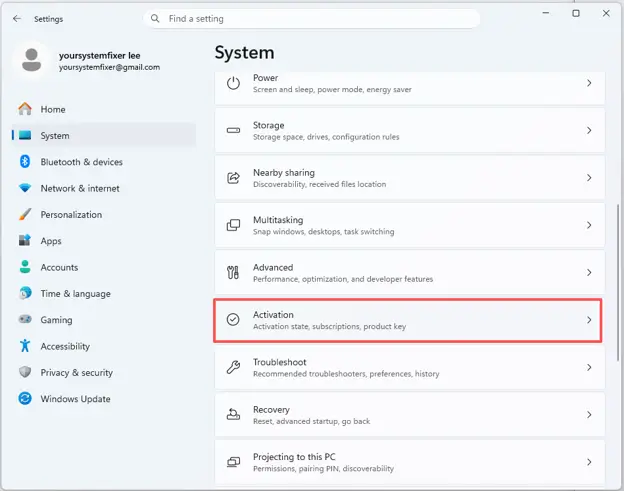Click the Gaming controller icon
The image size is (624, 491).
(x=25, y=319)
